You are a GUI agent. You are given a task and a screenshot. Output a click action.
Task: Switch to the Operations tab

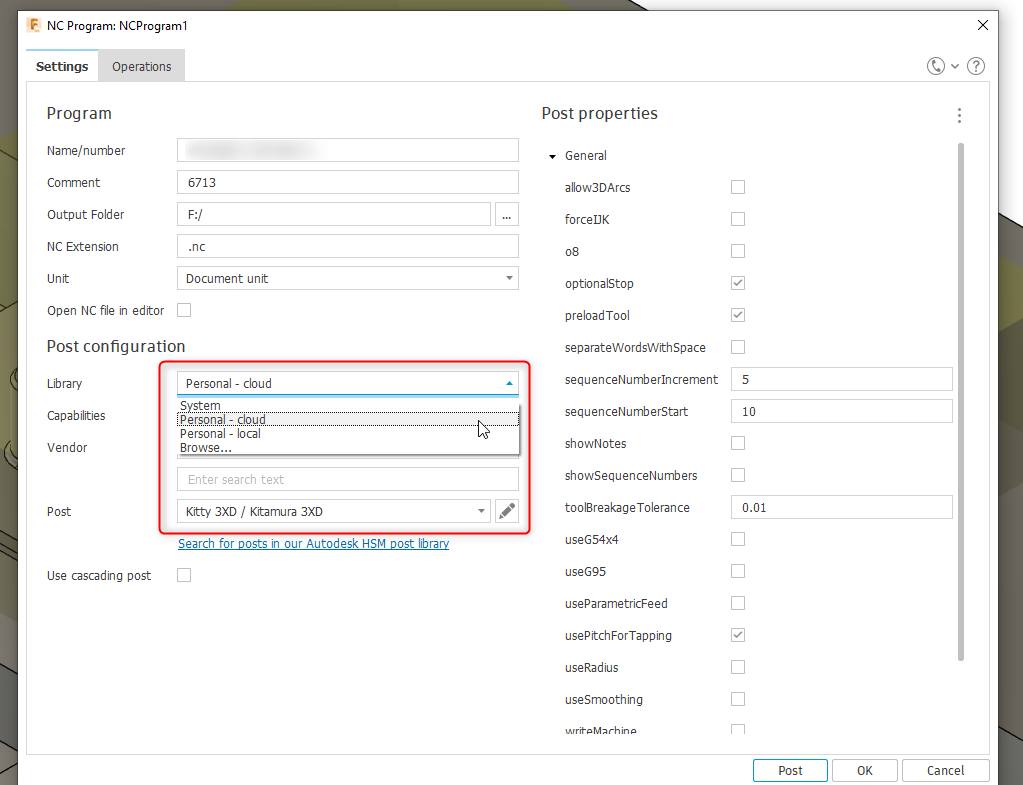click(x=142, y=67)
